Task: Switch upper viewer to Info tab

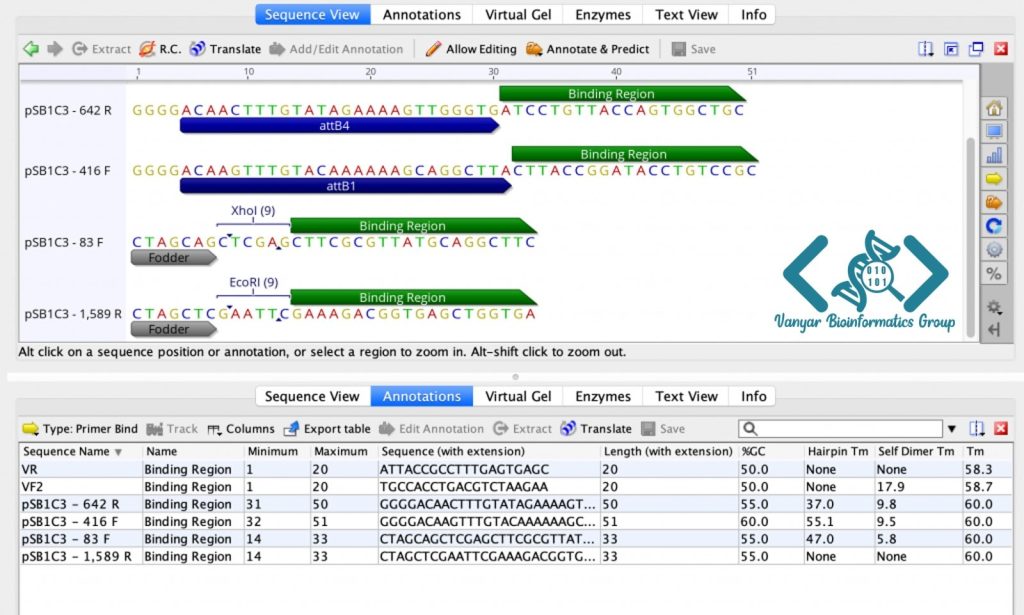Action: point(753,14)
